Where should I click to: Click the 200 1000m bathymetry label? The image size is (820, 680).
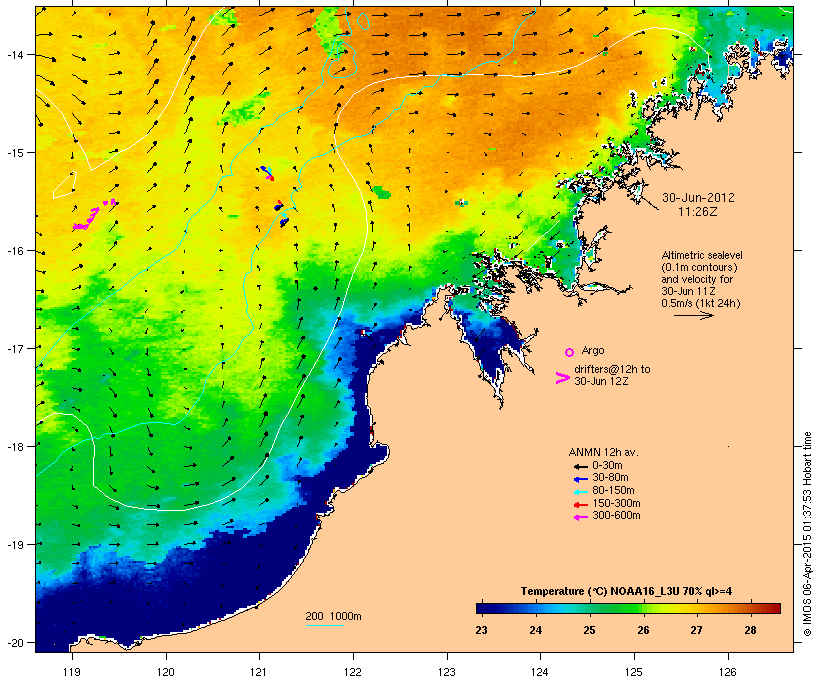pyautogui.click(x=333, y=616)
